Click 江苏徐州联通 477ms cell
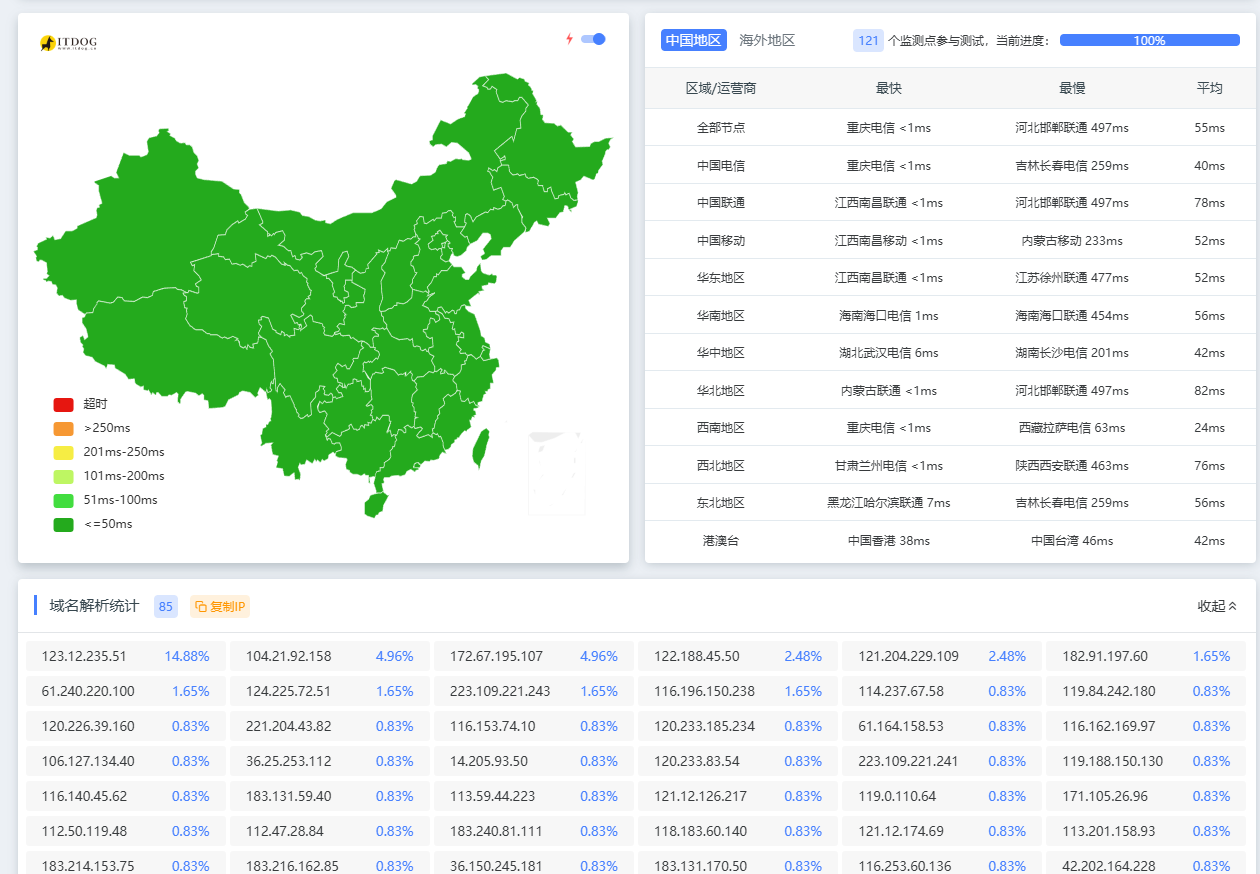The height and width of the screenshot is (874, 1260). pyautogui.click(x=1072, y=278)
